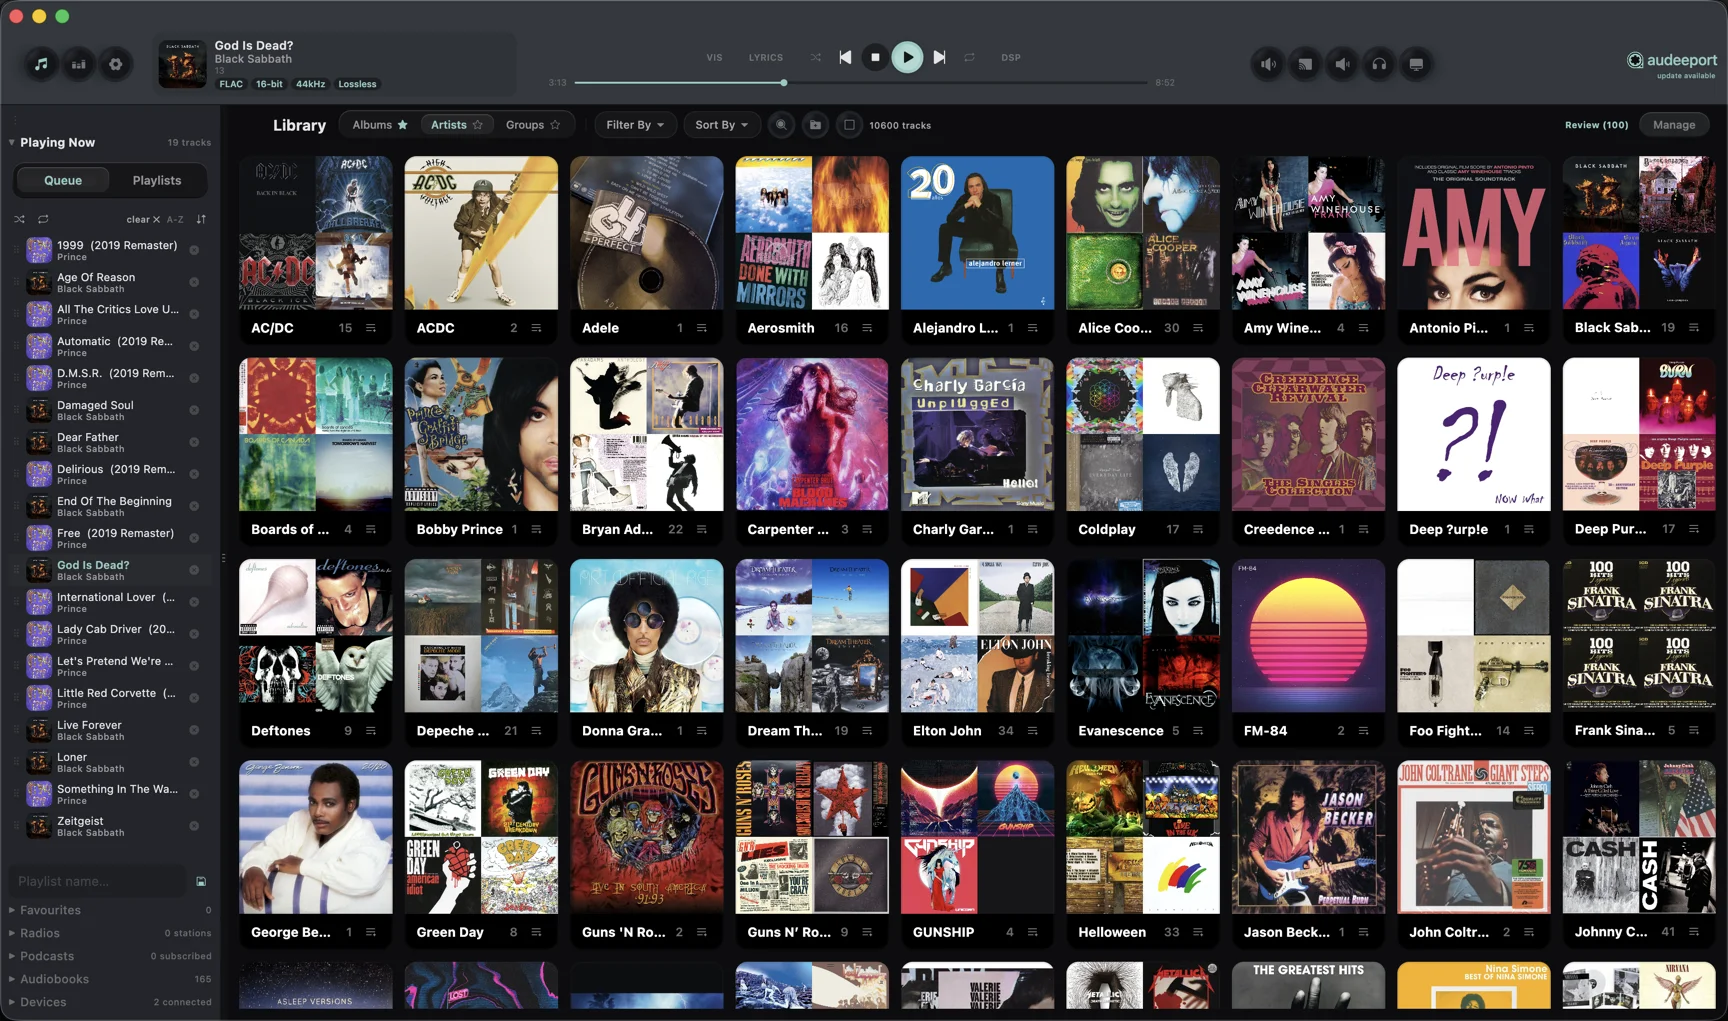Open the settings gear icon
Screen dimensions: 1728x1021
116,64
